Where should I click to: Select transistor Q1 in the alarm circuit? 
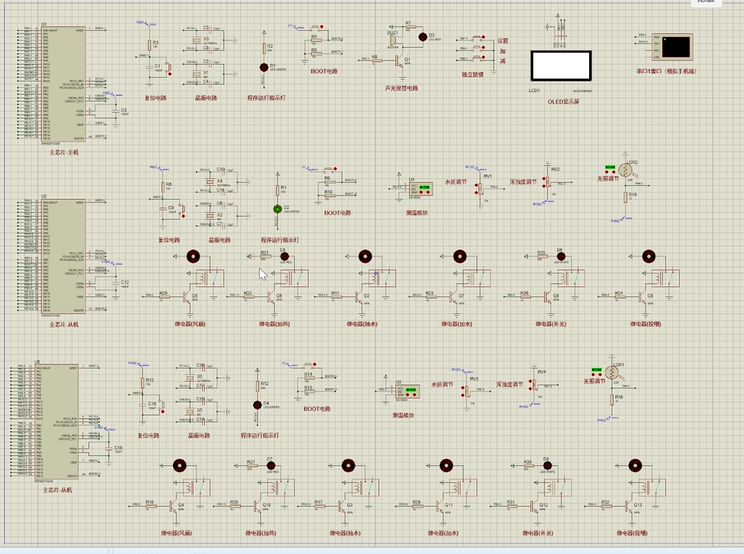(x=400, y=61)
